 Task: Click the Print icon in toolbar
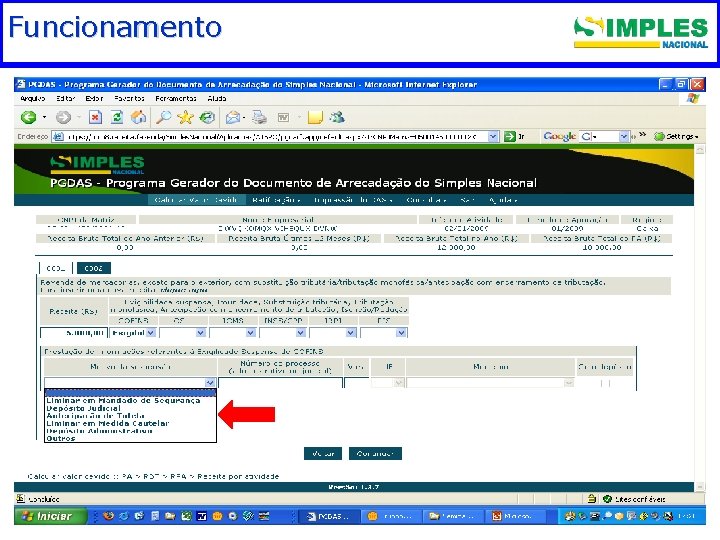(259, 118)
